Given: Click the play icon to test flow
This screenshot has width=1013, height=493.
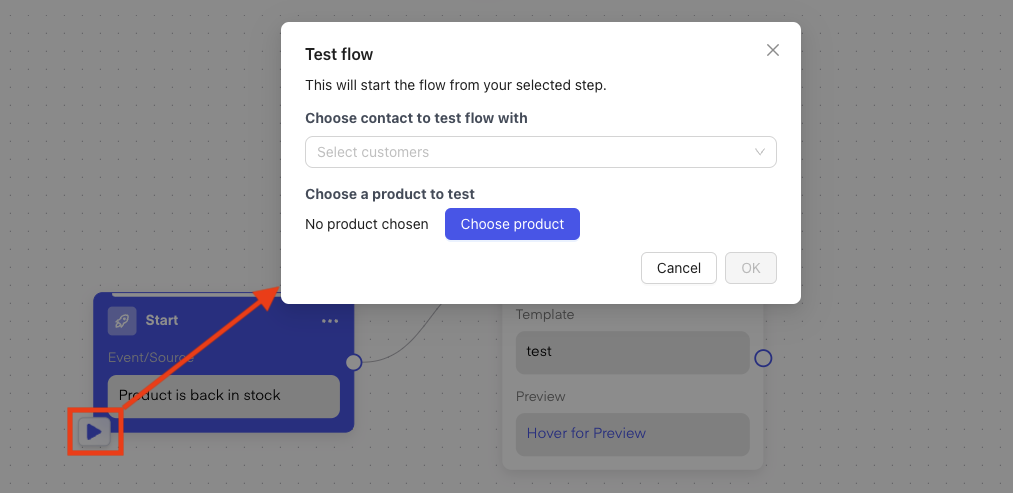Looking at the screenshot, I should (94, 432).
